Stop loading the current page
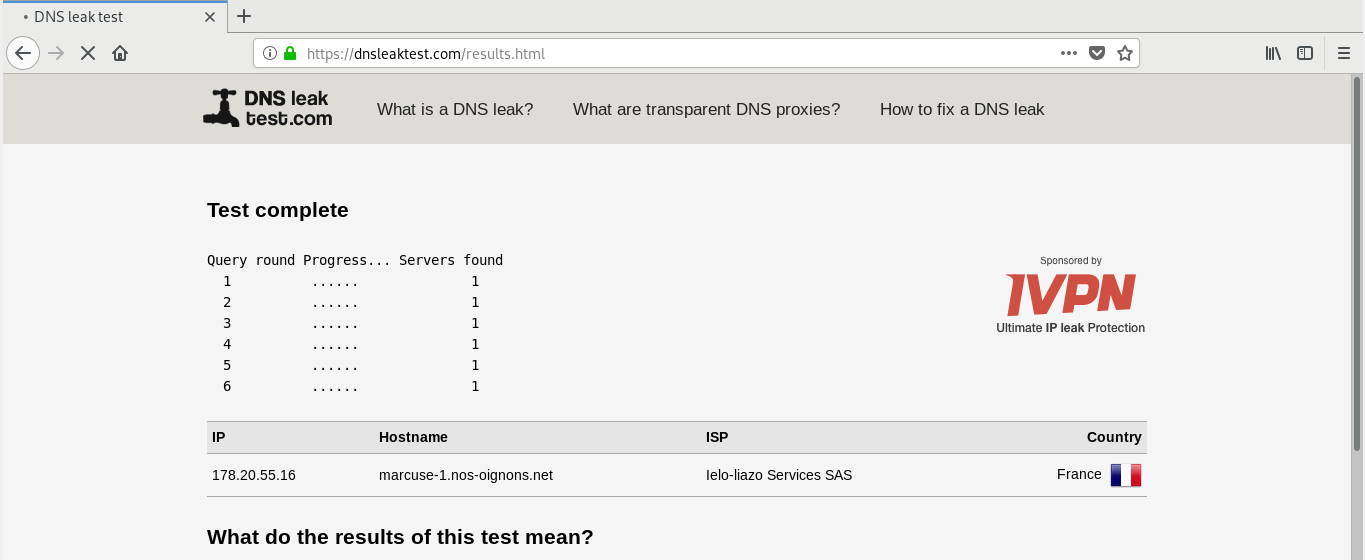 pyautogui.click(x=88, y=53)
